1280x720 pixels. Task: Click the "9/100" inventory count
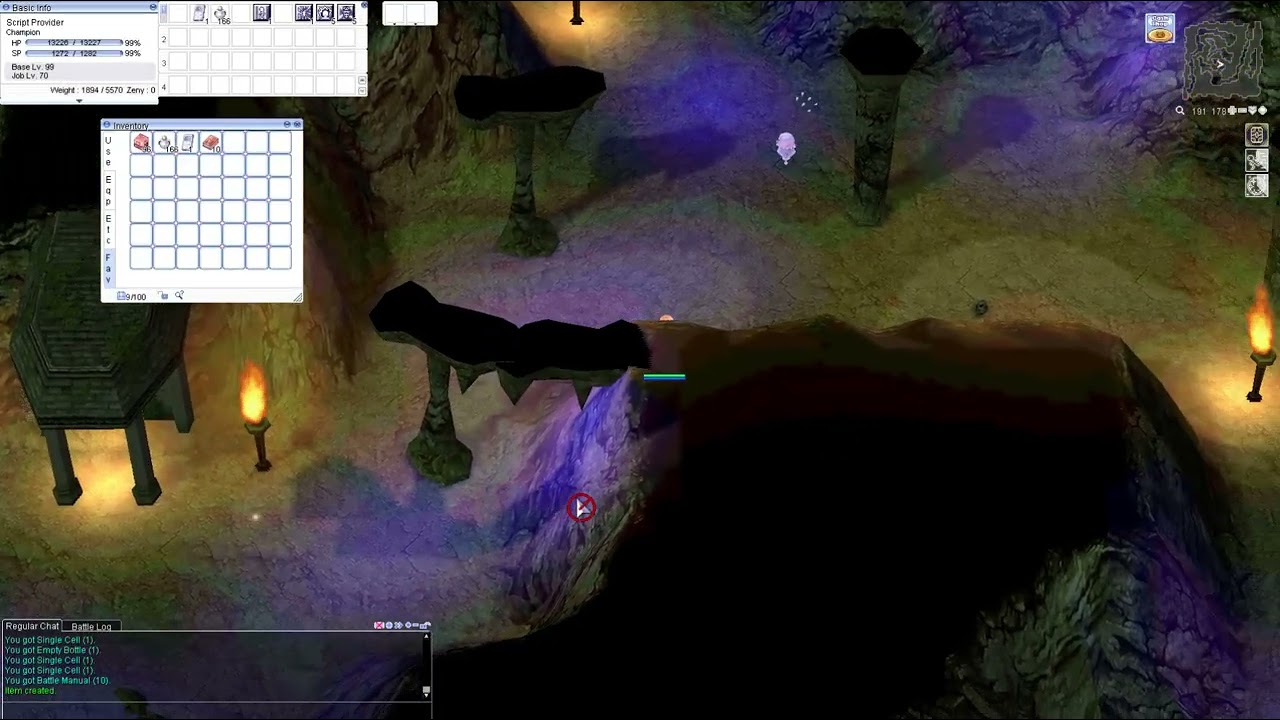(x=135, y=297)
